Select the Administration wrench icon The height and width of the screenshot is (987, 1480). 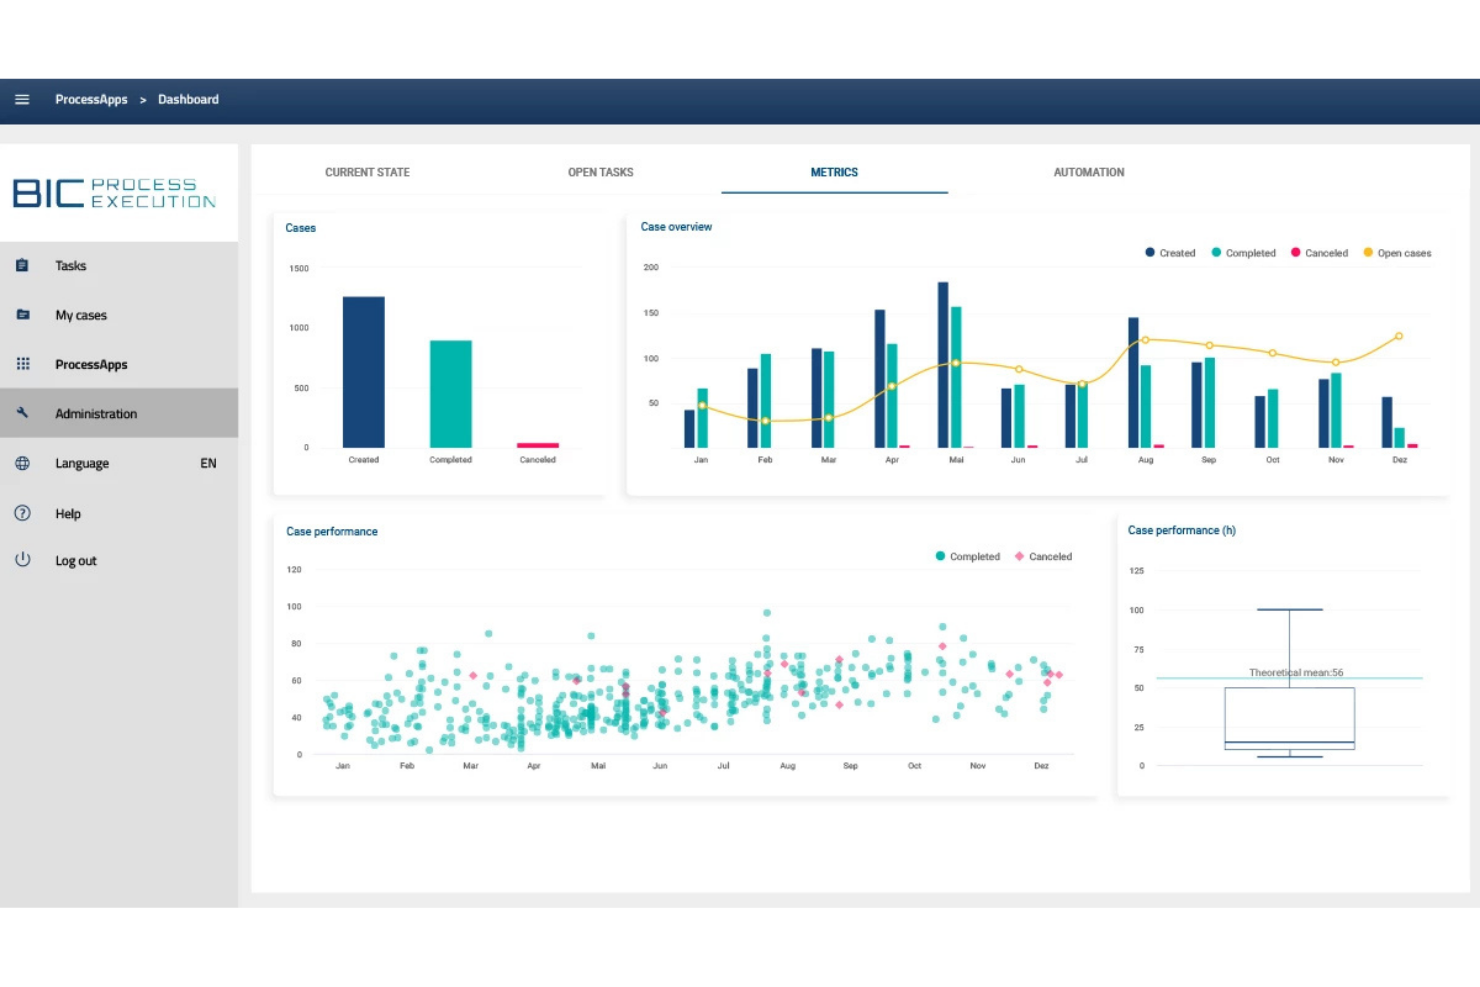pos(22,413)
